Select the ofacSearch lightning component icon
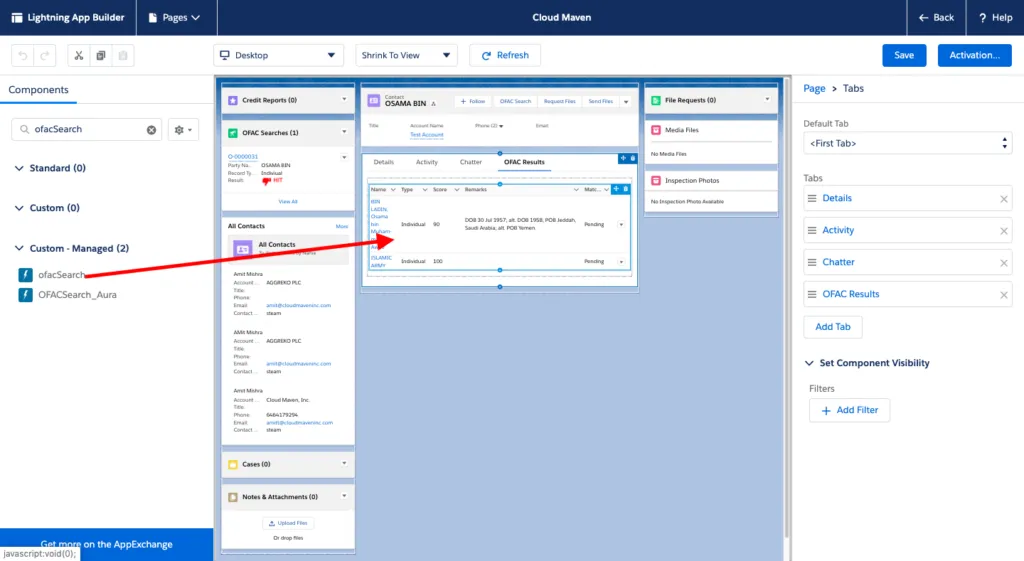This screenshot has height=561, width=1024. tap(25, 275)
